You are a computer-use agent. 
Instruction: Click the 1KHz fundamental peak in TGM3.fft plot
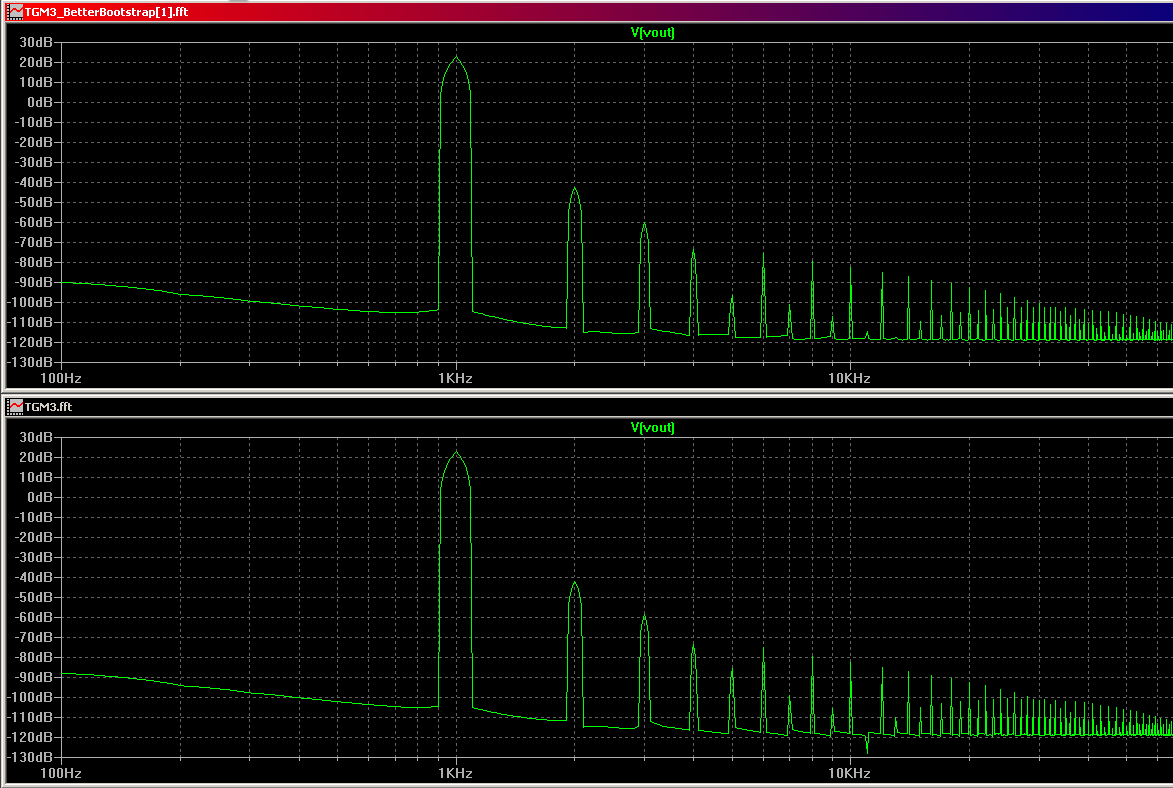click(456, 453)
